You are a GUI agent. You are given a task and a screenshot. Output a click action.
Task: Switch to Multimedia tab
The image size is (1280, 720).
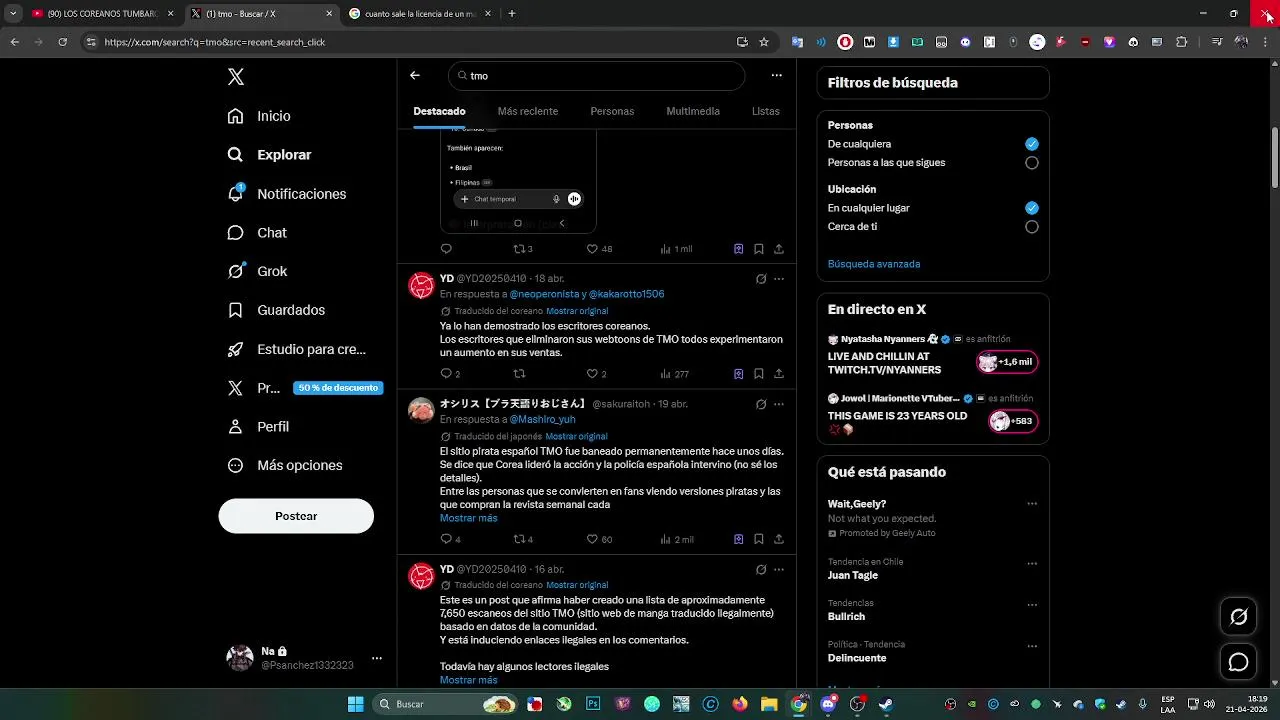point(693,111)
